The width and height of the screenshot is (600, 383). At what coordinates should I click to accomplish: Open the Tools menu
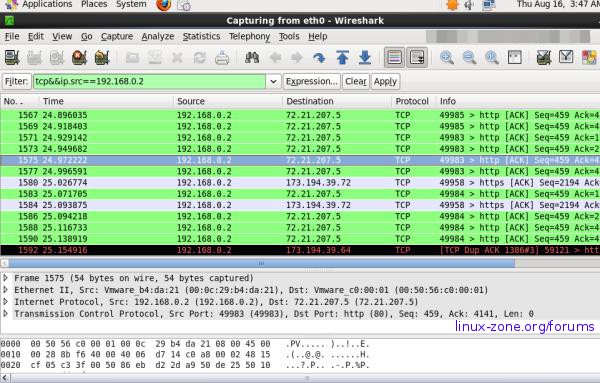[x=289, y=36]
